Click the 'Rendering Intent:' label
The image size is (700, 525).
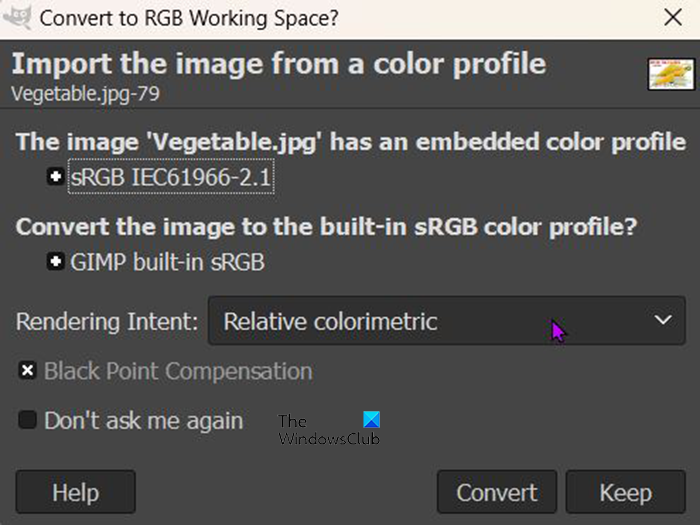pyautogui.click(x=107, y=321)
